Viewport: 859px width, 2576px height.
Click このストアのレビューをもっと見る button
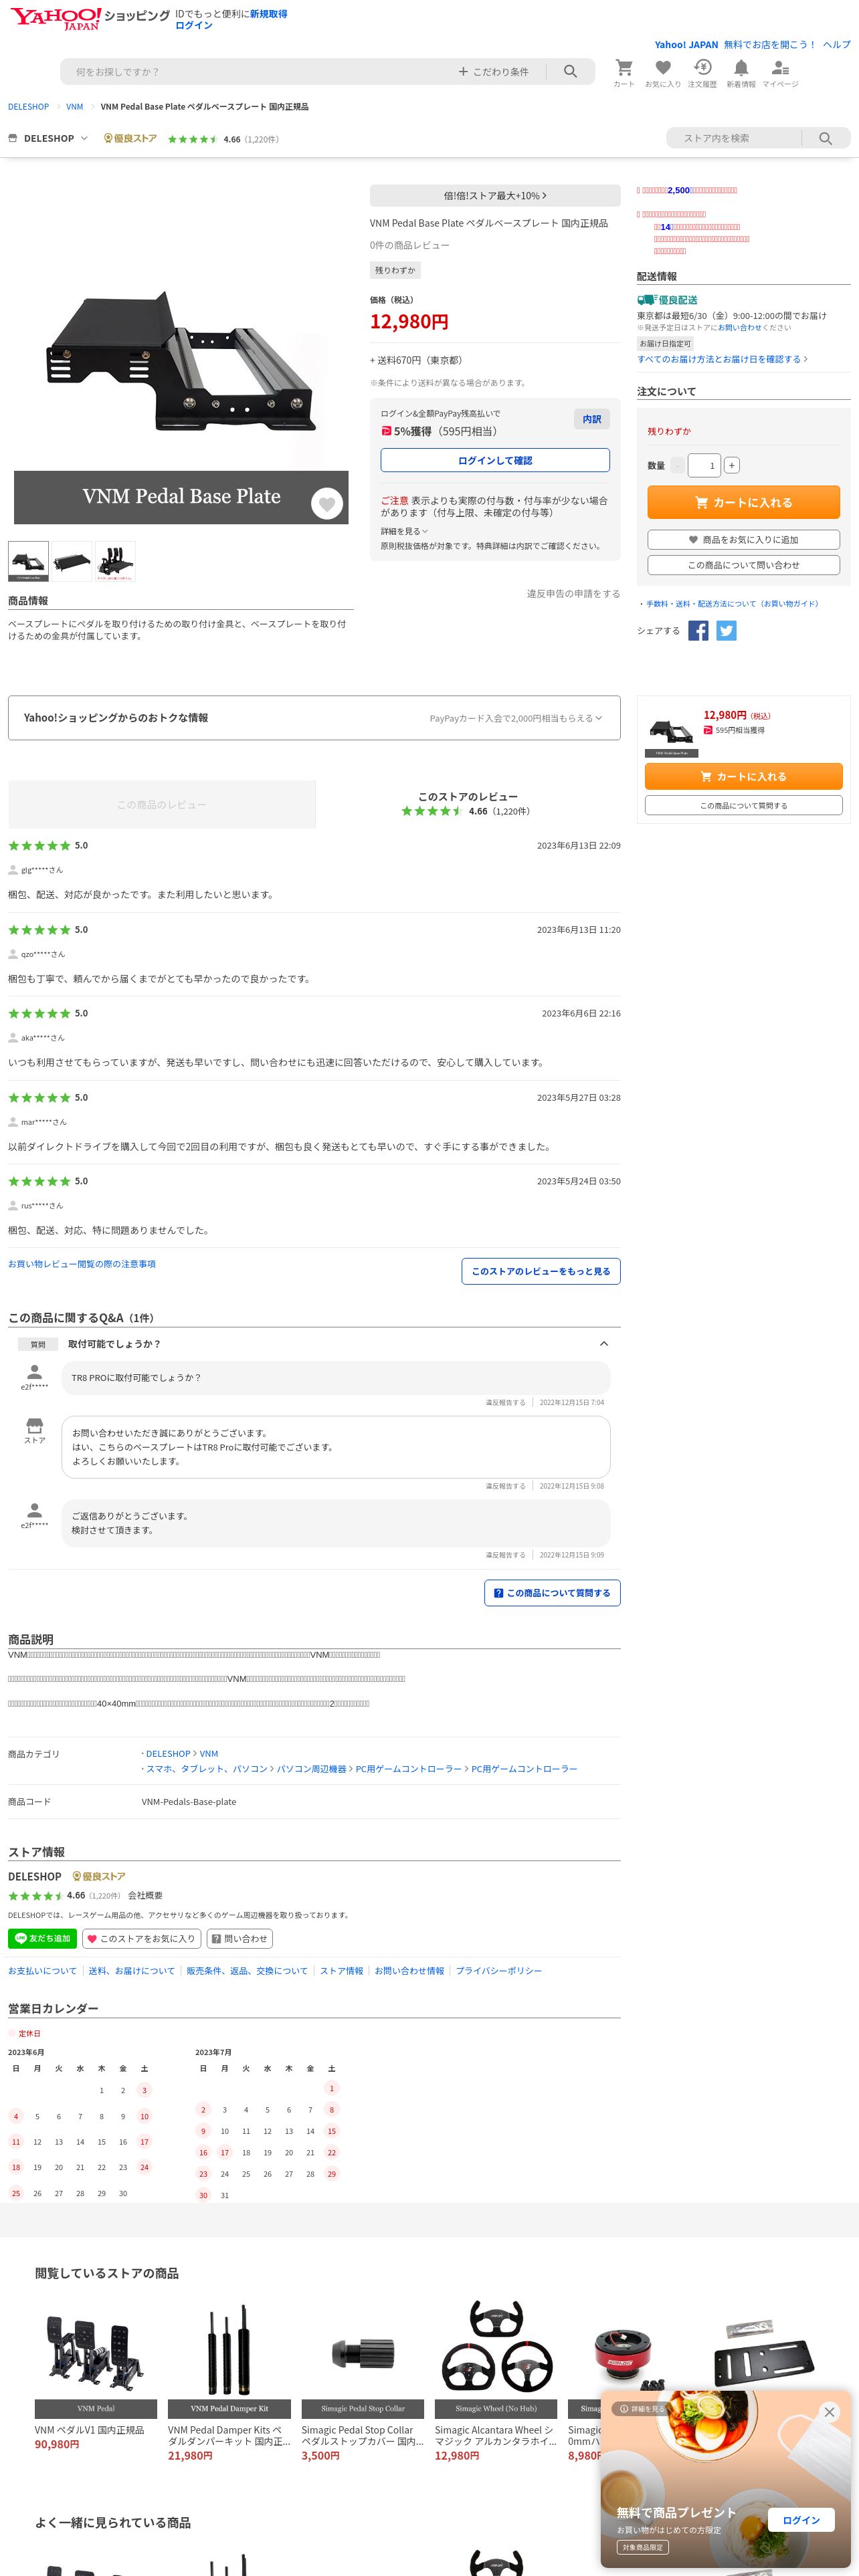pos(541,1271)
